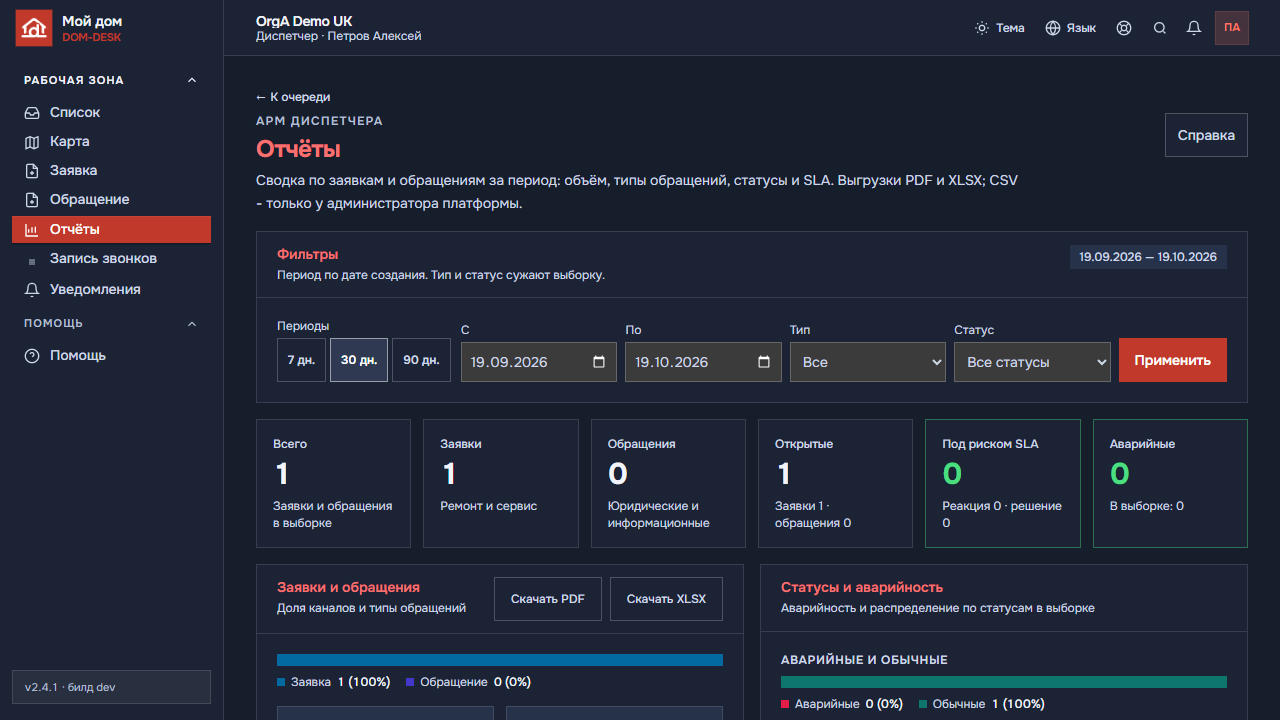Open the Статус dropdown showing Все статусы
1280x720 pixels.
point(1032,362)
